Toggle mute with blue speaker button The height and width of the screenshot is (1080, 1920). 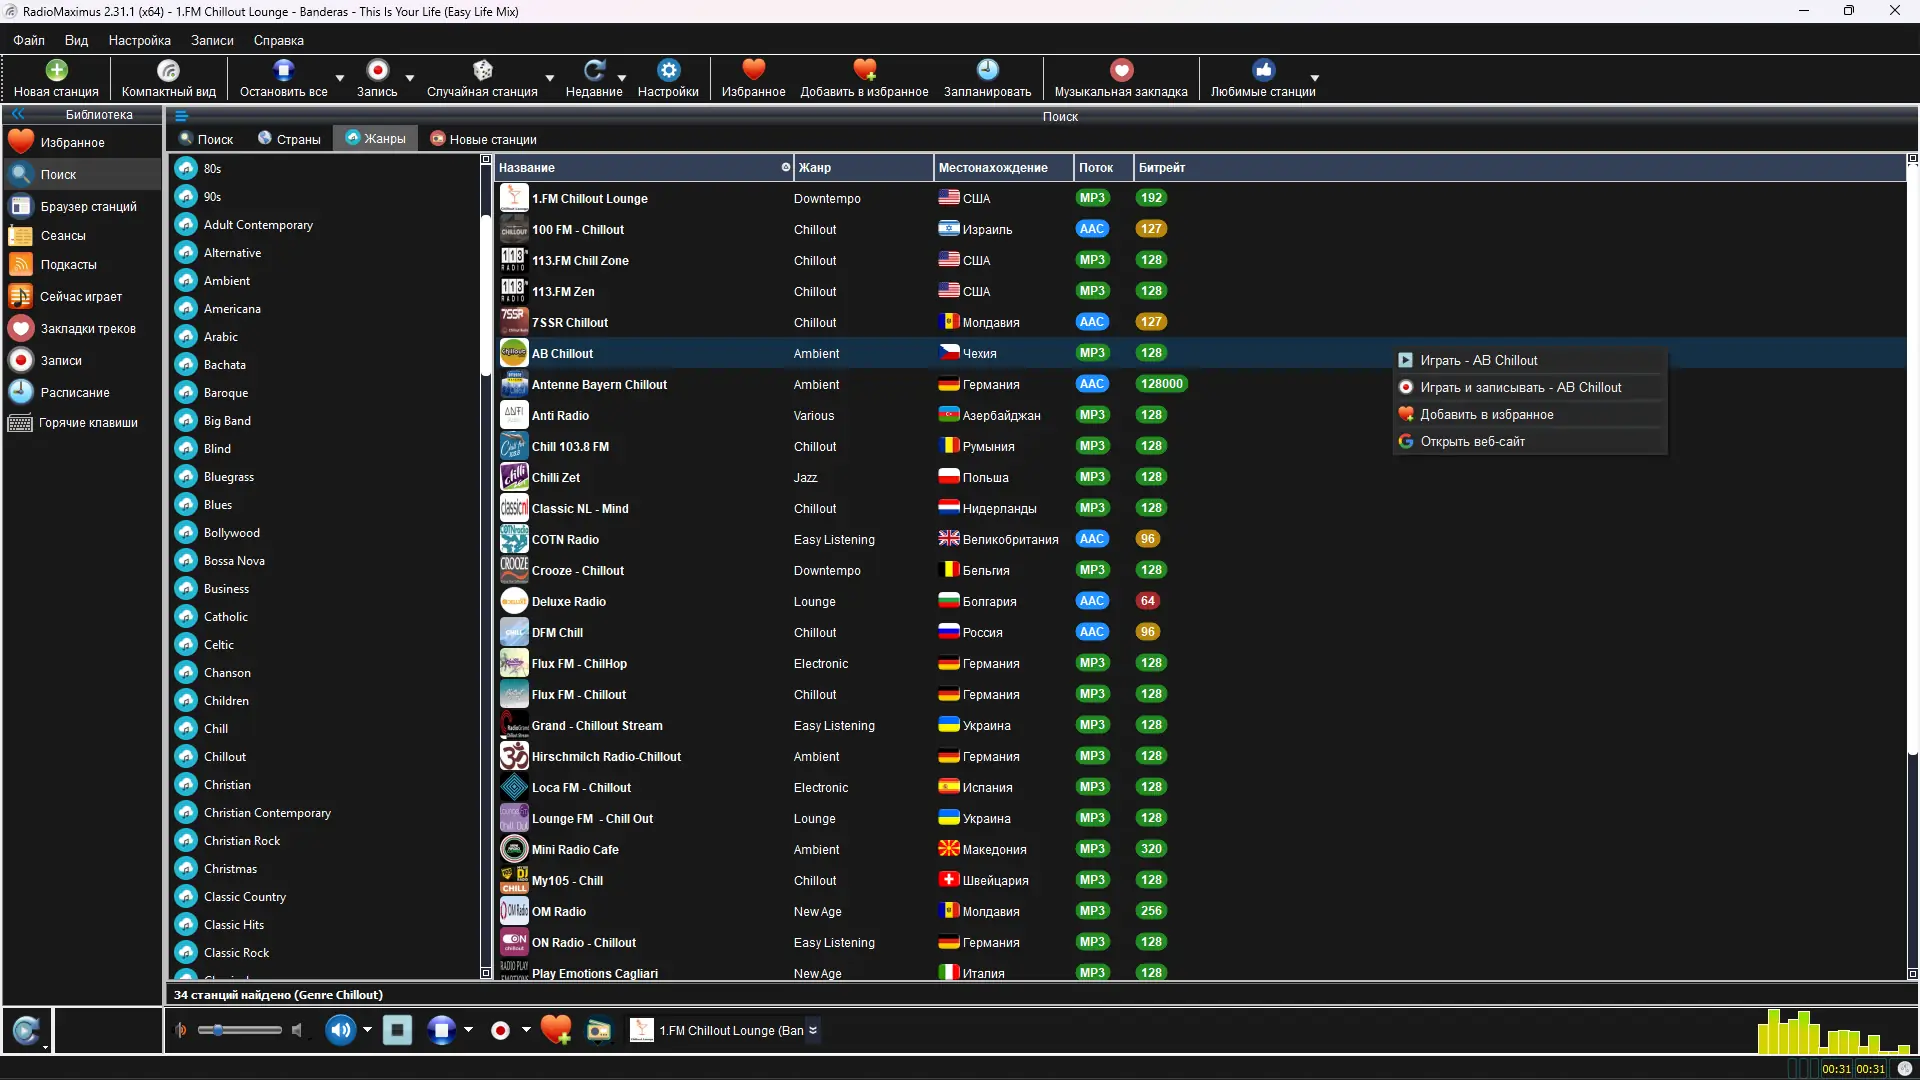(340, 1030)
